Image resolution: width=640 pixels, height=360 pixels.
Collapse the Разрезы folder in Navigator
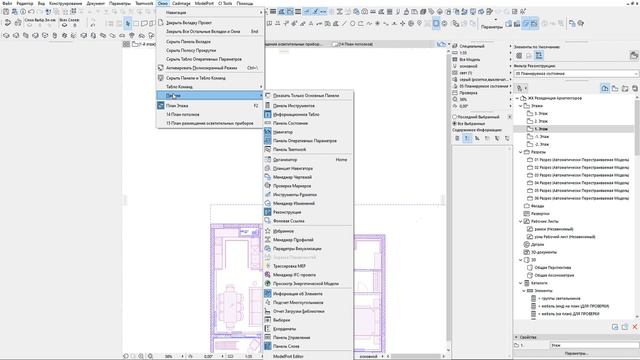coord(521,152)
